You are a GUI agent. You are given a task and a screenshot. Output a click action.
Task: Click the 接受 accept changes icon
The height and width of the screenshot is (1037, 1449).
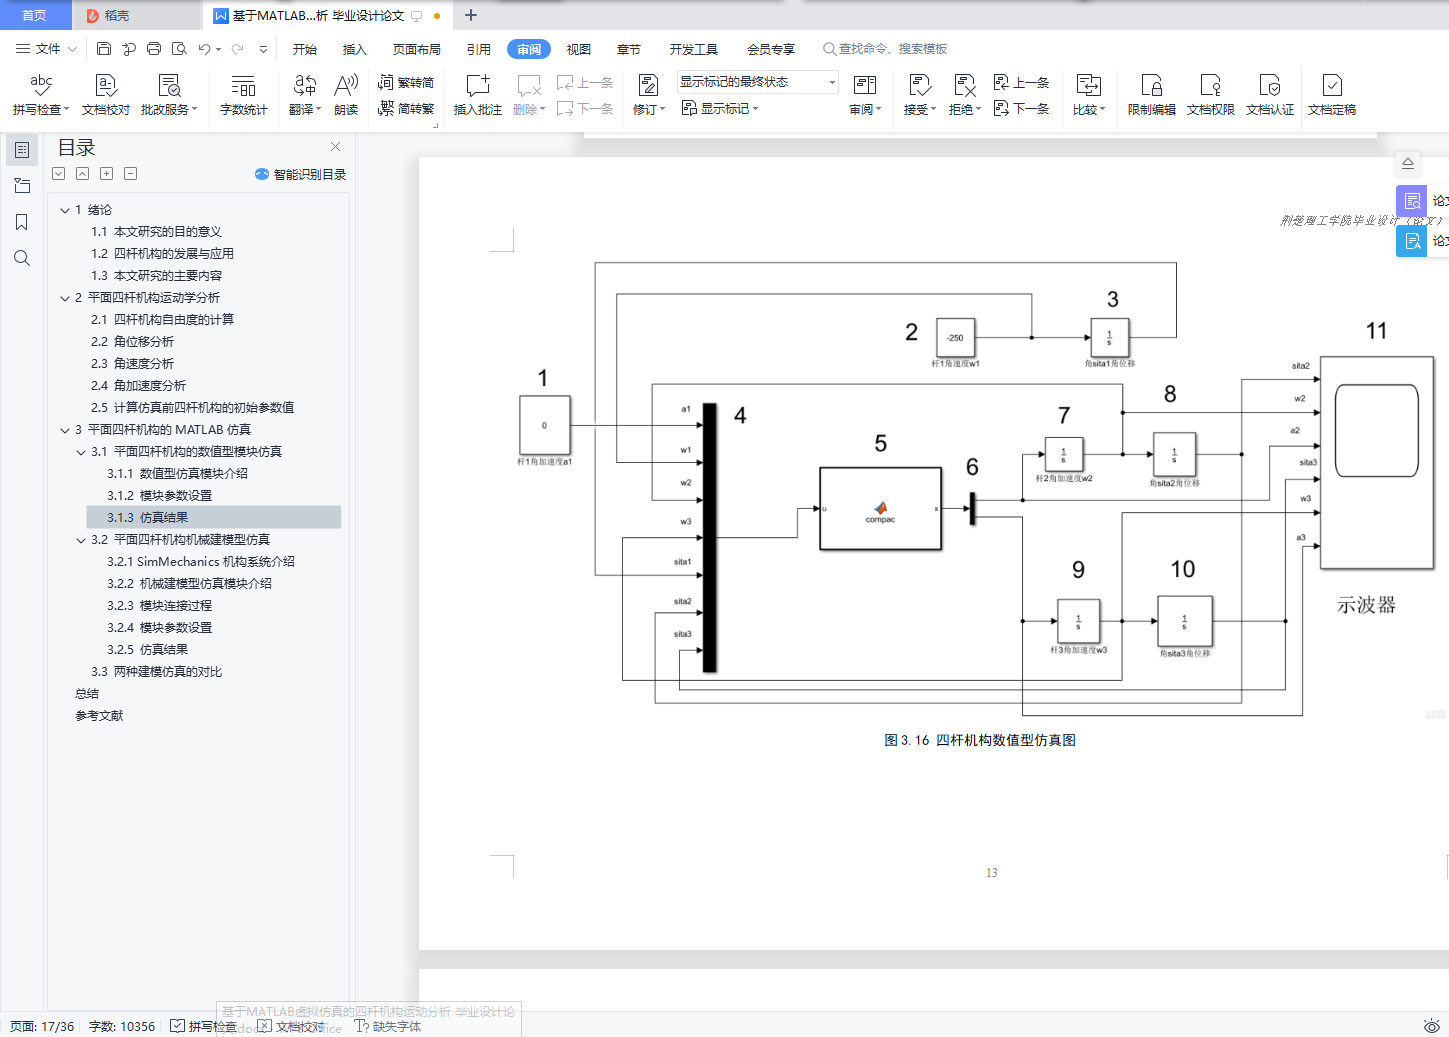pyautogui.click(x=919, y=86)
